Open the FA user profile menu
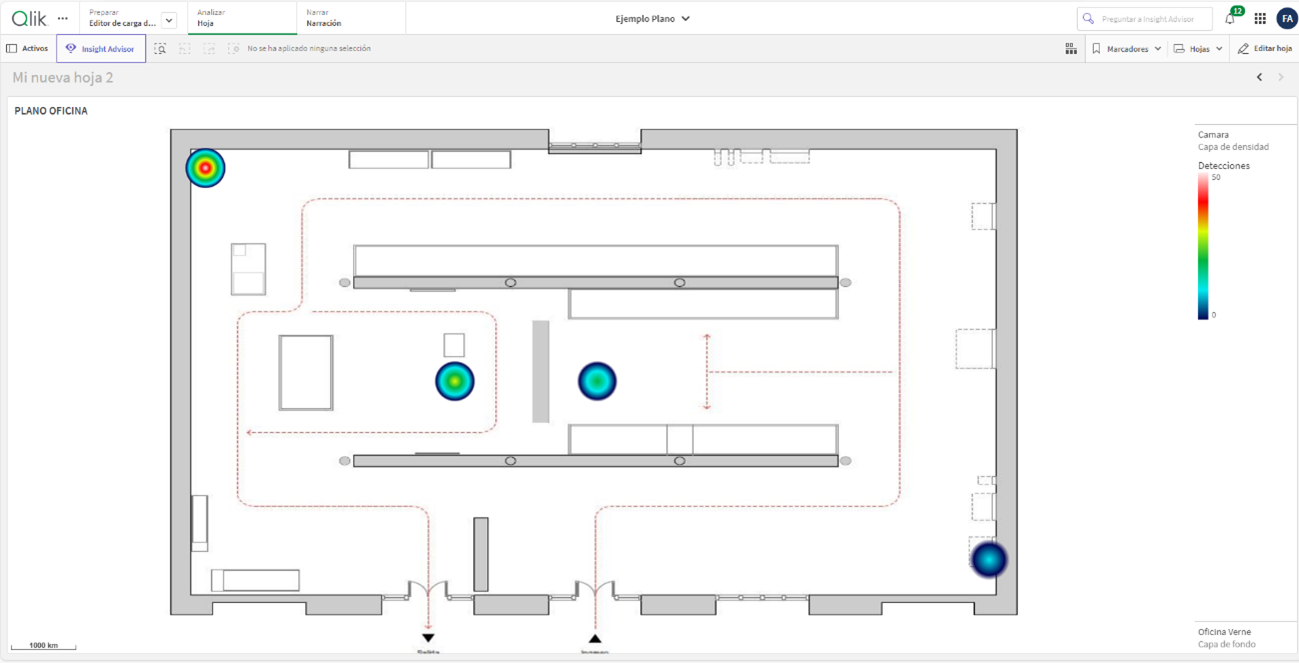Viewport: 1299px width, 663px height. coord(1286,18)
